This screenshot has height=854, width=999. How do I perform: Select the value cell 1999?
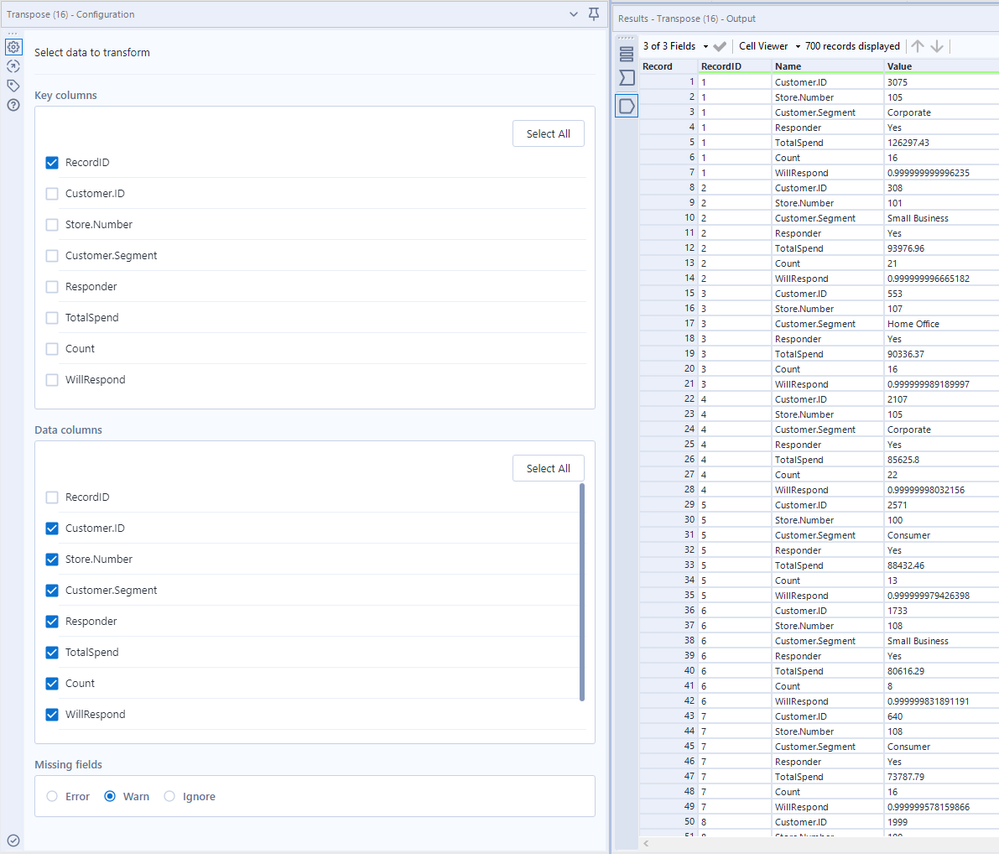click(x=942, y=822)
